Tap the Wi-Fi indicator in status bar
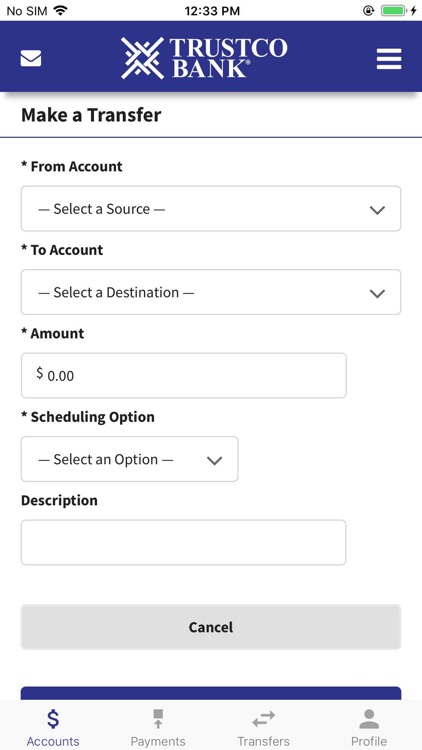 [x=60, y=11]
